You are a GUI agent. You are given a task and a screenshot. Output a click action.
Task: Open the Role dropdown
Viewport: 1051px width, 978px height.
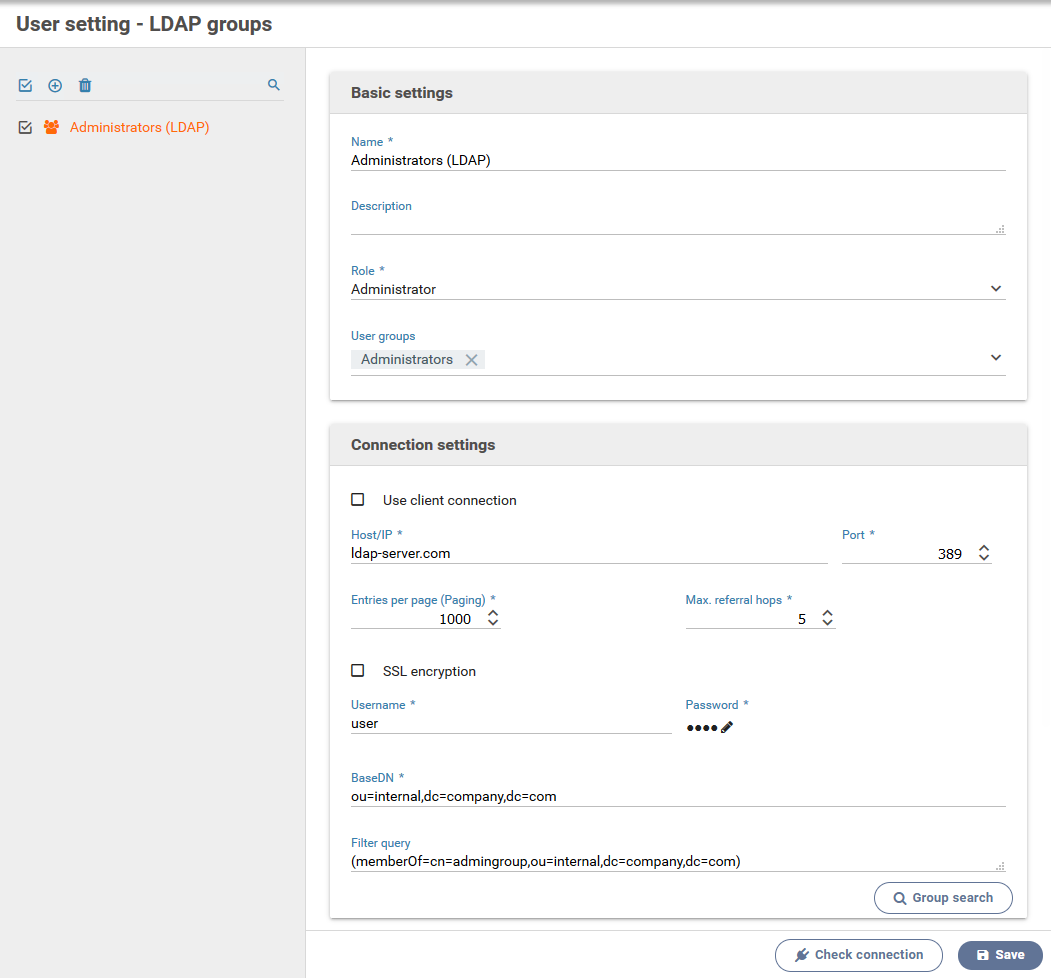coord(995,289)
